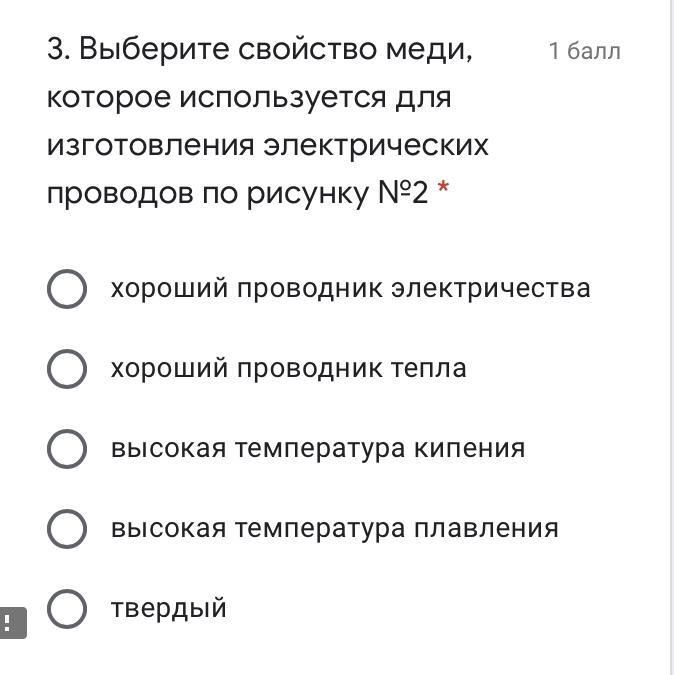This screenshot has width=674, height=675.
Task: Mark the radio button for 'высокая температура плавления'
Action: (x=67, y=529)
